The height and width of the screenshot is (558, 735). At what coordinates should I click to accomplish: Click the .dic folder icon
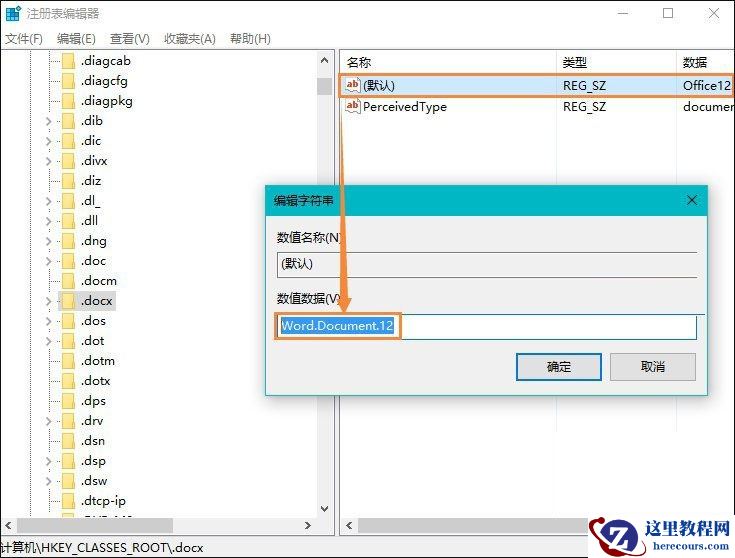coord(68,141)
